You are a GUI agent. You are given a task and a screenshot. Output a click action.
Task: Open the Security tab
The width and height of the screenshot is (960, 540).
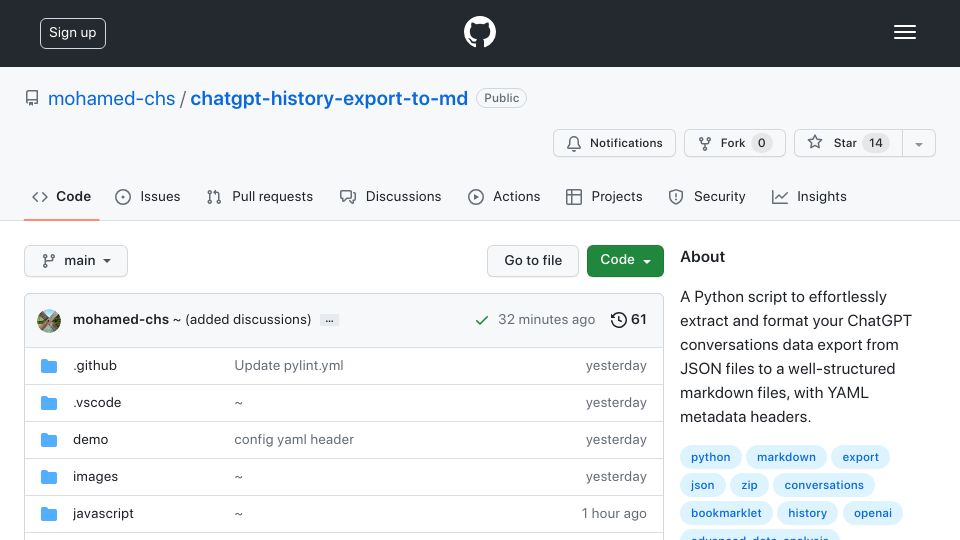tap(707, 197)
